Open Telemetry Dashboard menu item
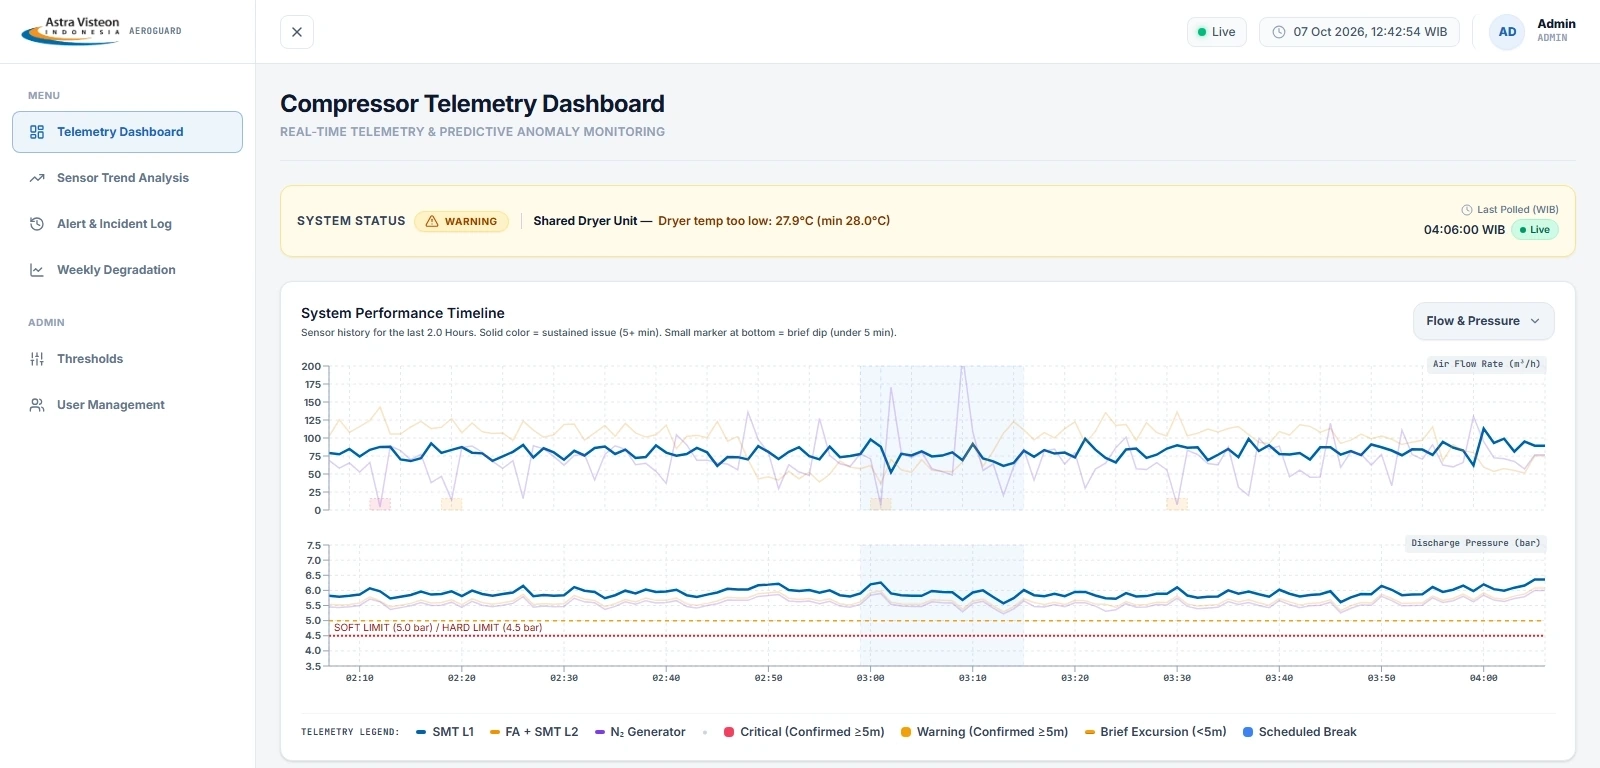This screenshot has width=1600, height=768. [127, 132]
